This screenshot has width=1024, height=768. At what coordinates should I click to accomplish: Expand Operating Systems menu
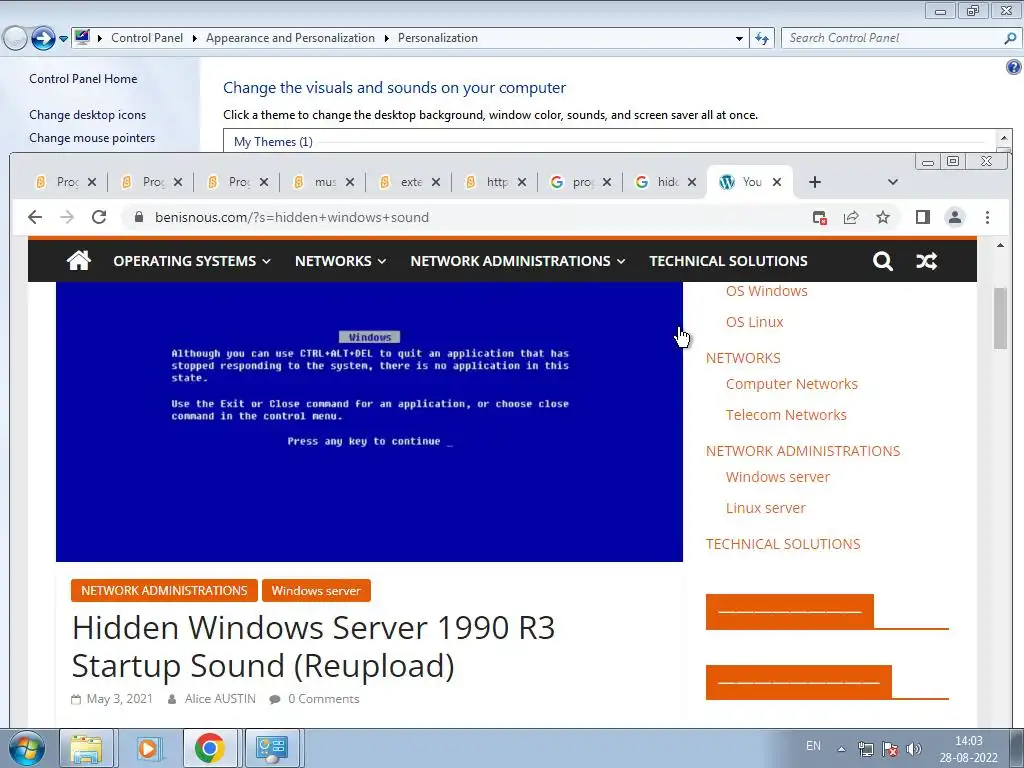(191, 261)
